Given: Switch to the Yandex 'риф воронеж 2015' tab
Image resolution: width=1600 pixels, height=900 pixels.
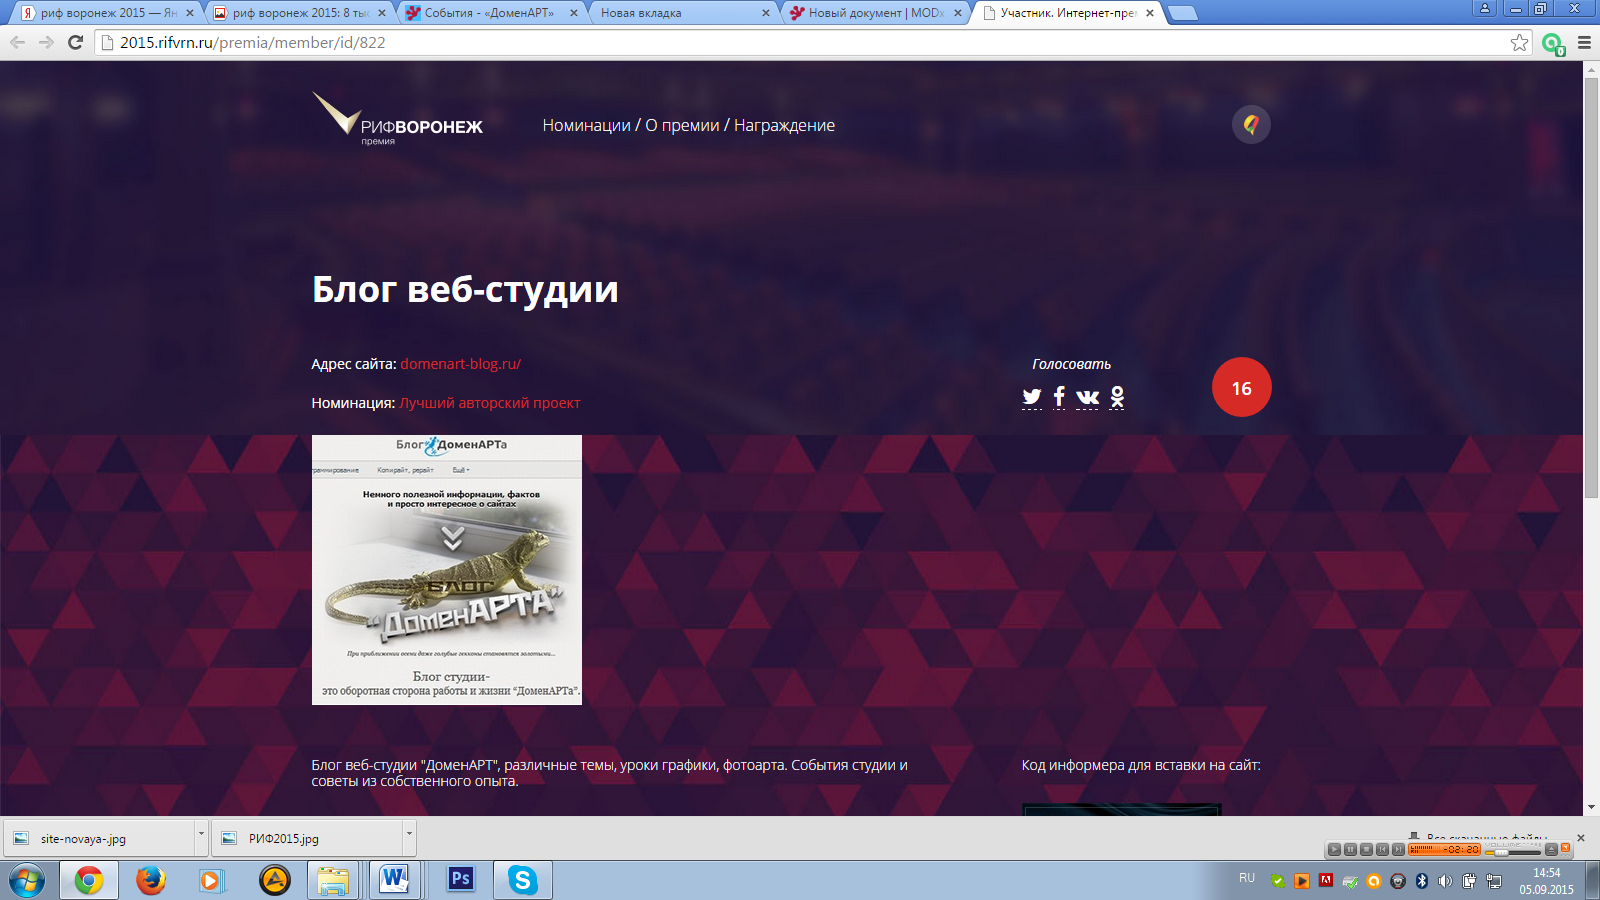Looking at the screenshot, I should point(106,13).
